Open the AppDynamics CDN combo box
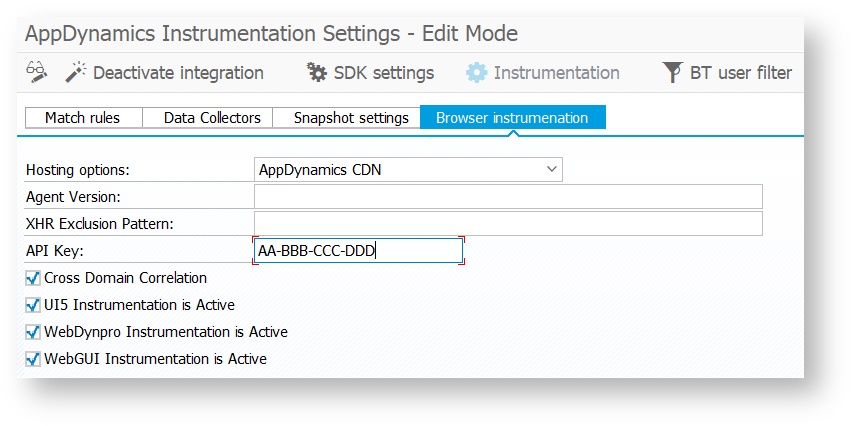This screenshot has width=852, height=426. 408,170
